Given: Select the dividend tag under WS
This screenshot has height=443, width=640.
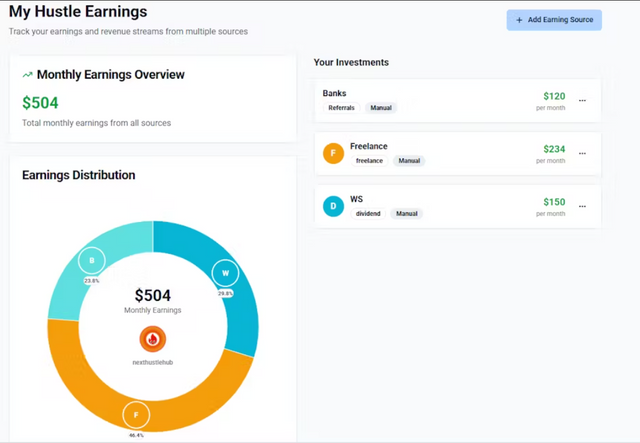Looking at the screenshot, I should (368, 214).
